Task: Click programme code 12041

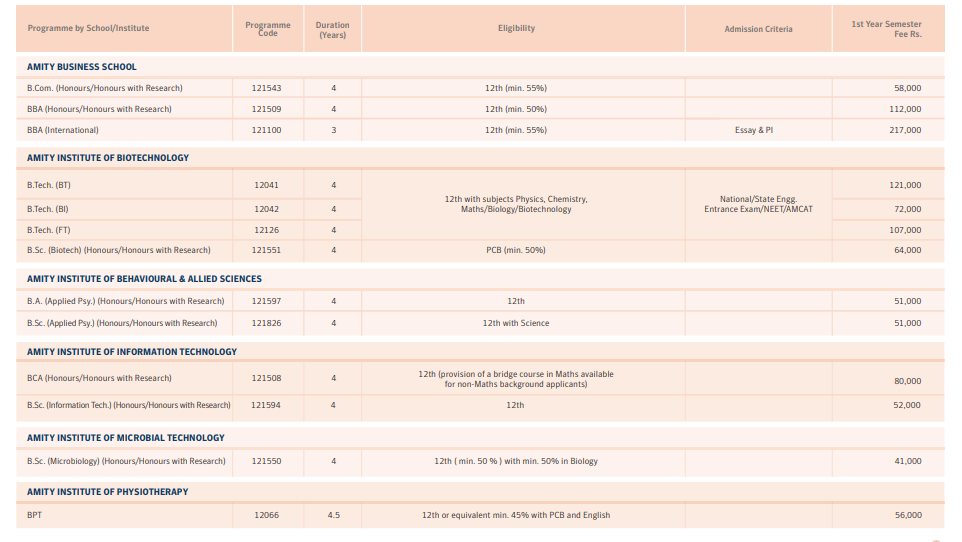Action: coord(266,185)
